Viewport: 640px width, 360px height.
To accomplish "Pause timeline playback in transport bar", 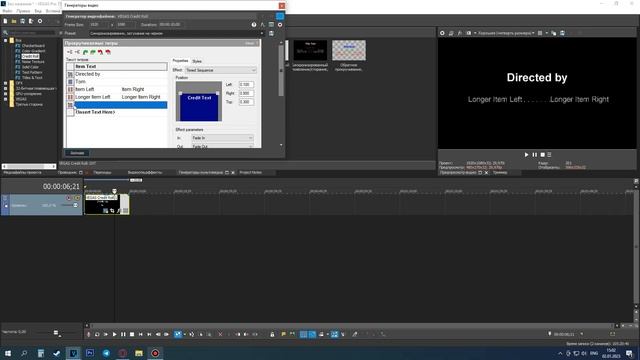I will tap(123, 334).
